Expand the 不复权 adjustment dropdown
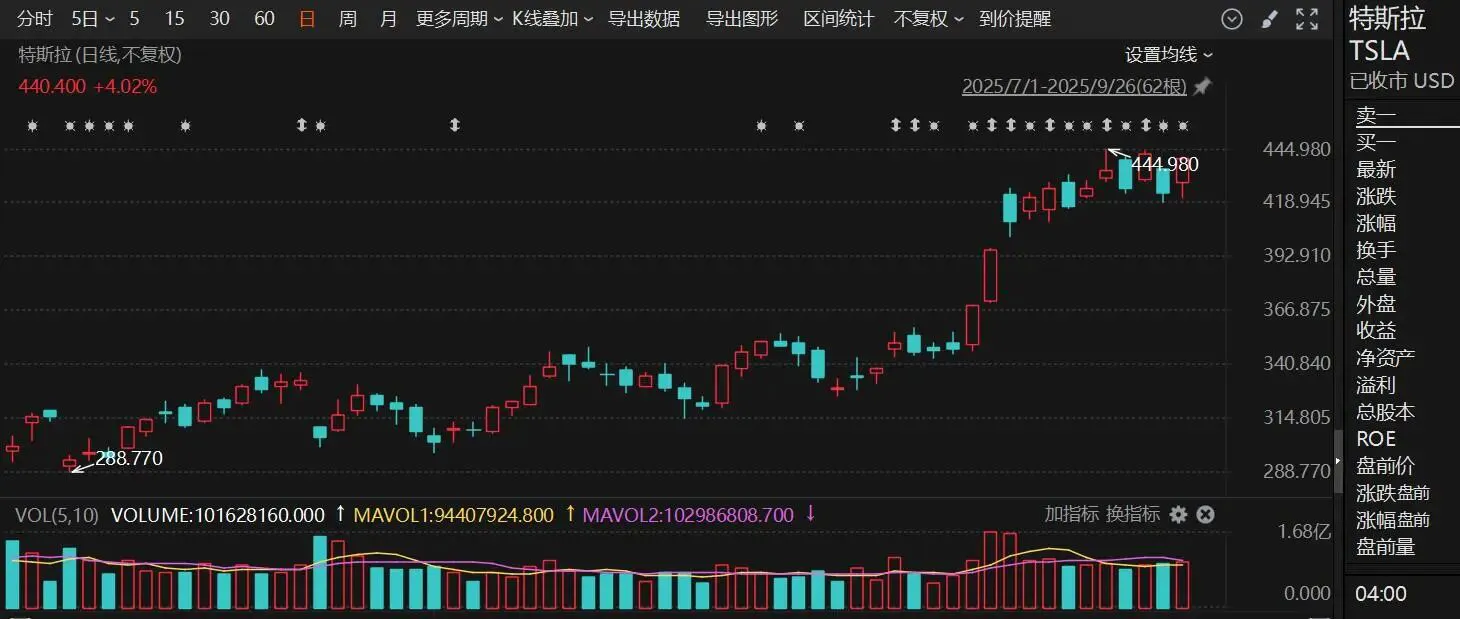 pos(929,19)
